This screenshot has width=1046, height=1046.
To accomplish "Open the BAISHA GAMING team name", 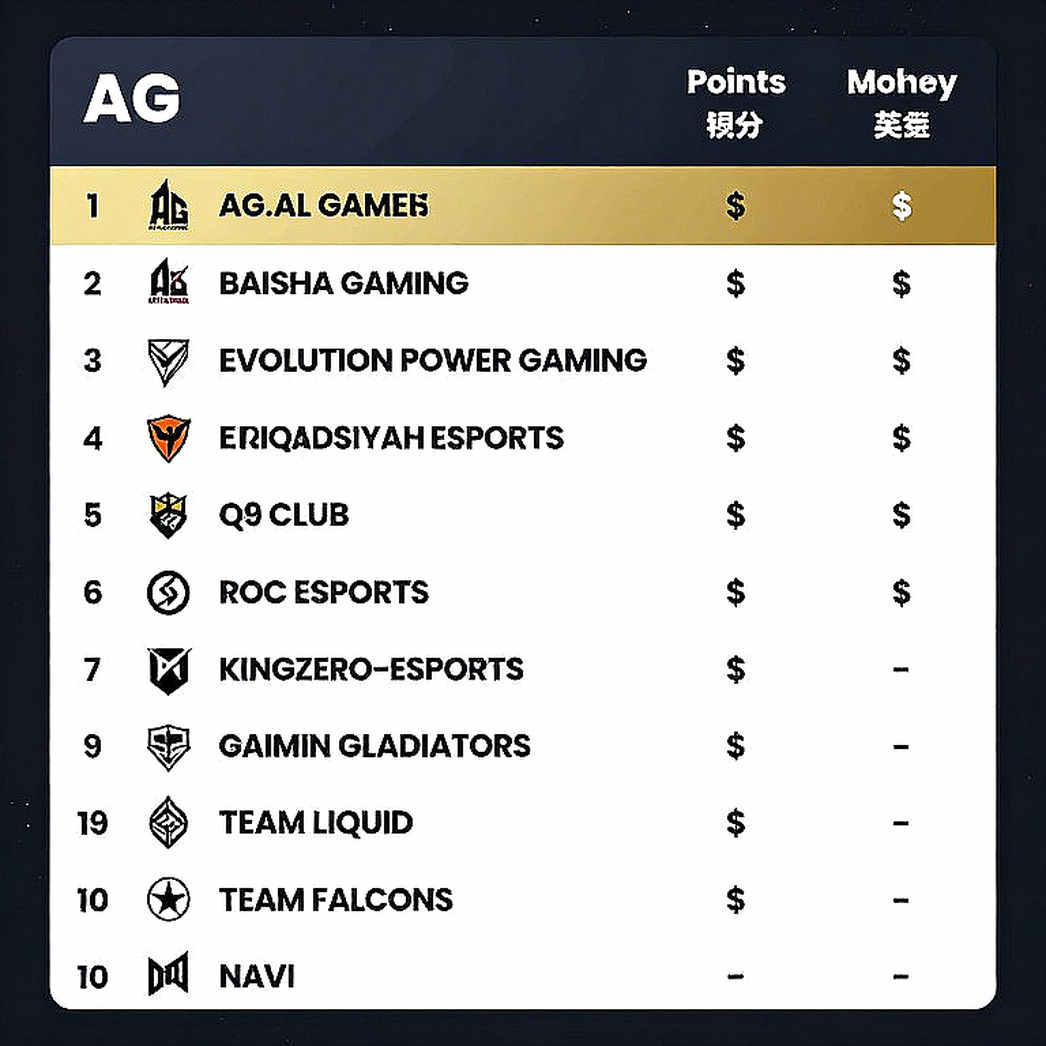I will pyautogui.click(x=344, y=284).
